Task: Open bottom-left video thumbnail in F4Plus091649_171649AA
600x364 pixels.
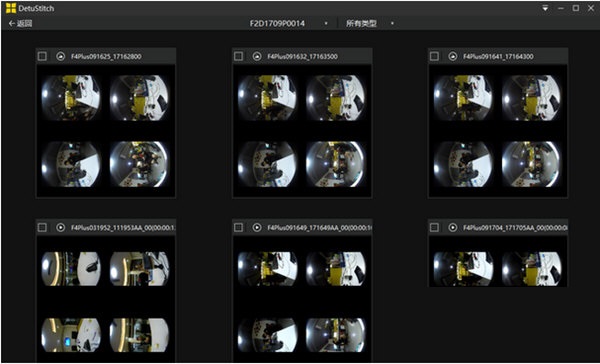Action: click(267, 335)
